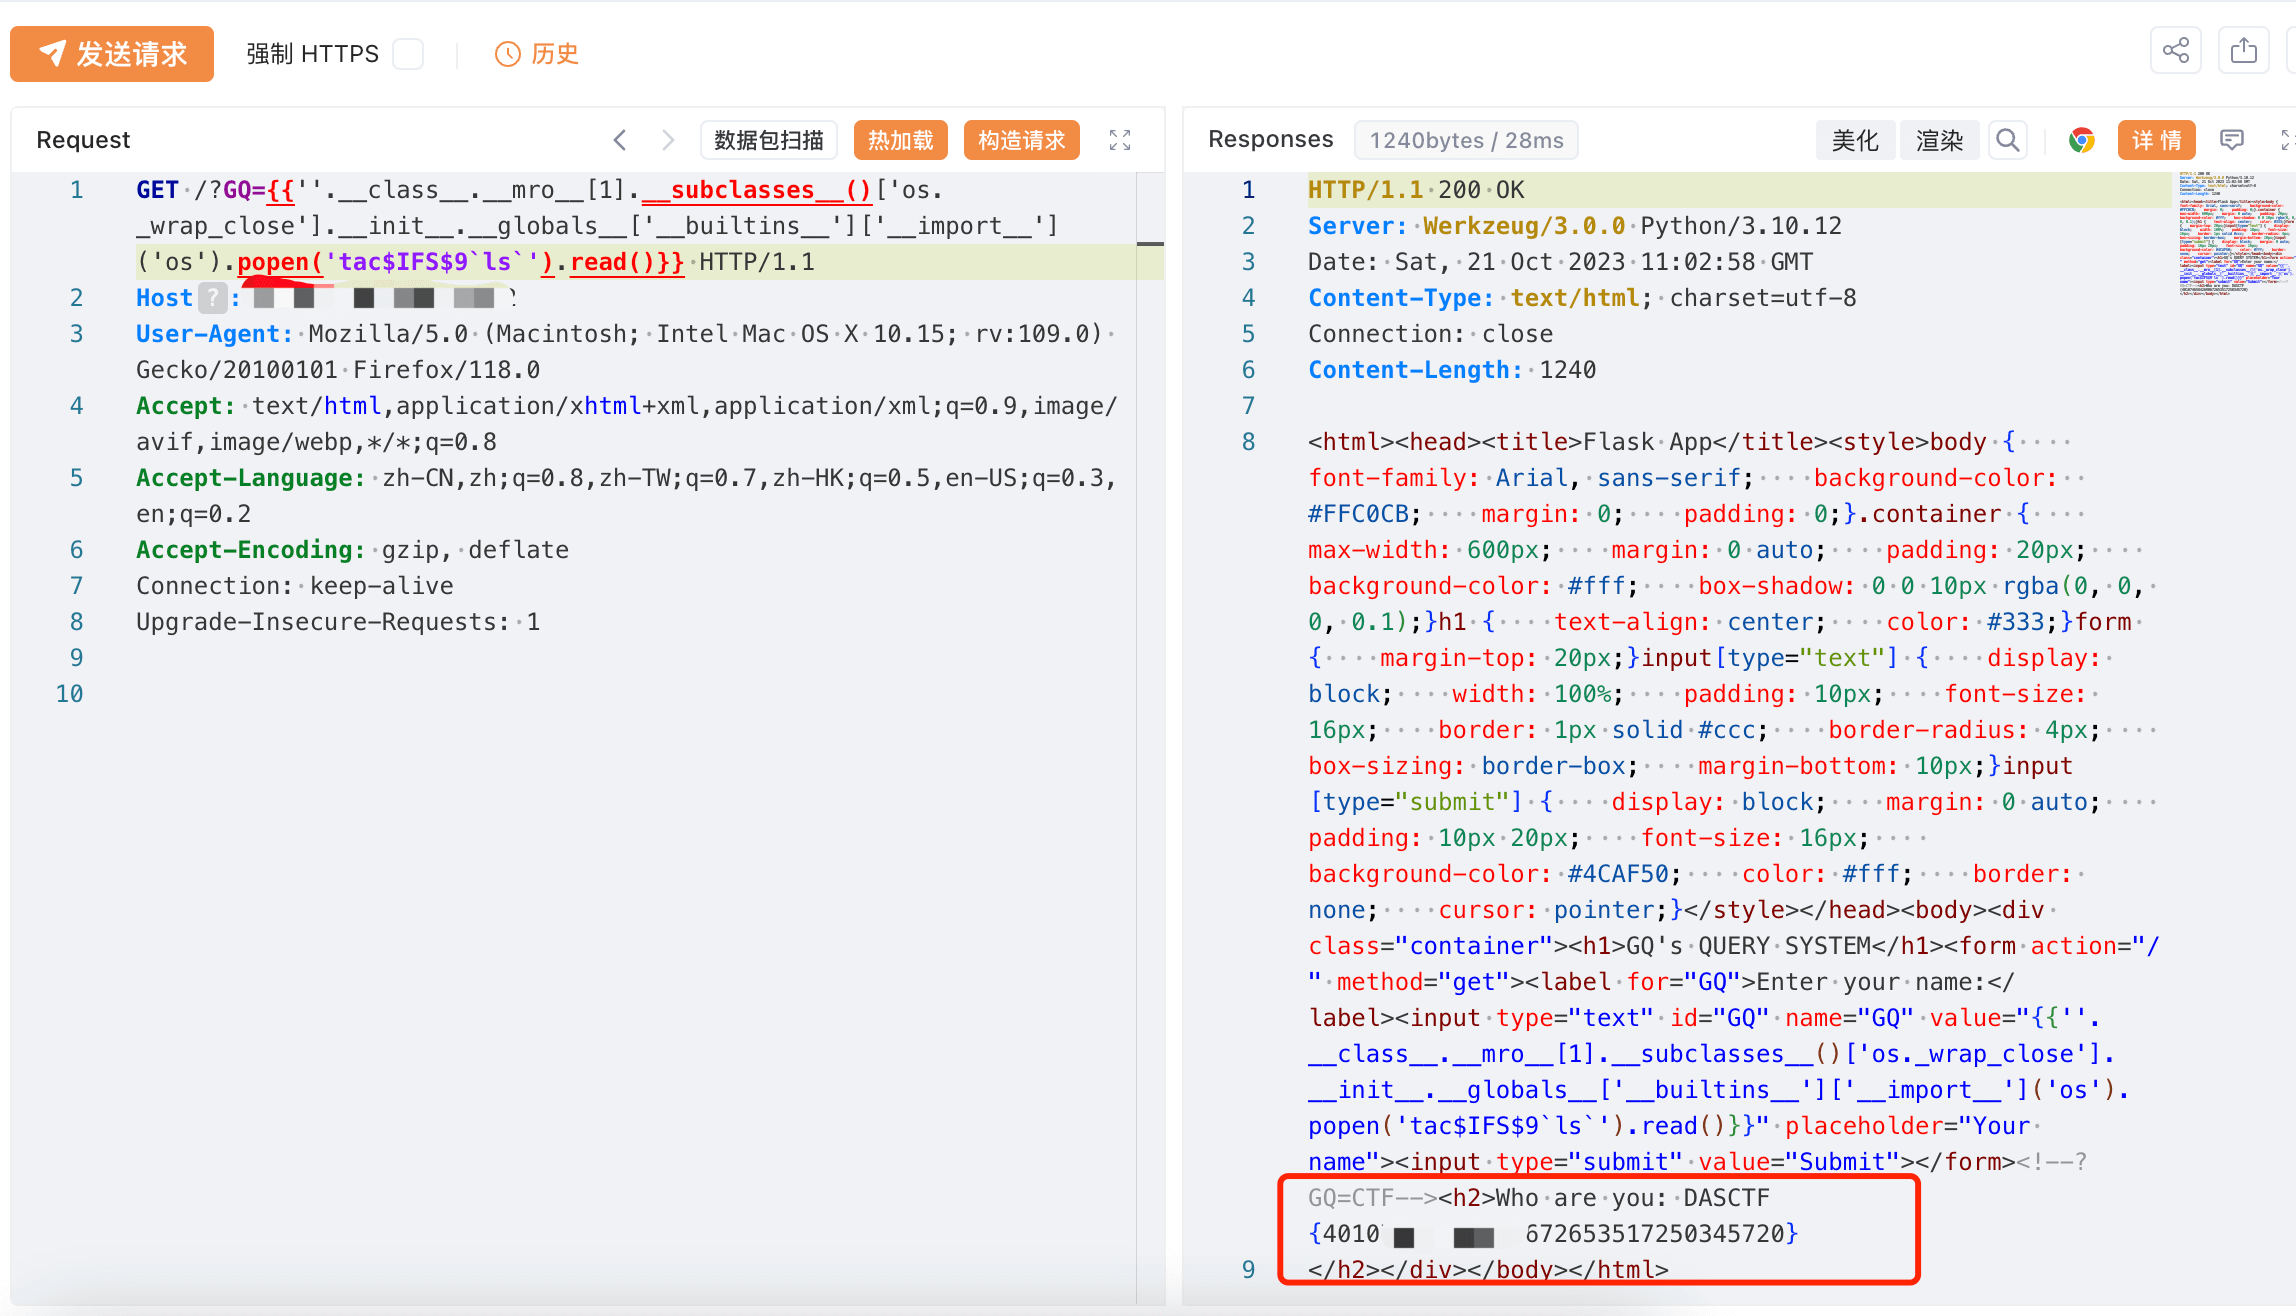Click the Accept-Encoding header line
2296x1316 pixels.
[352, 550]
